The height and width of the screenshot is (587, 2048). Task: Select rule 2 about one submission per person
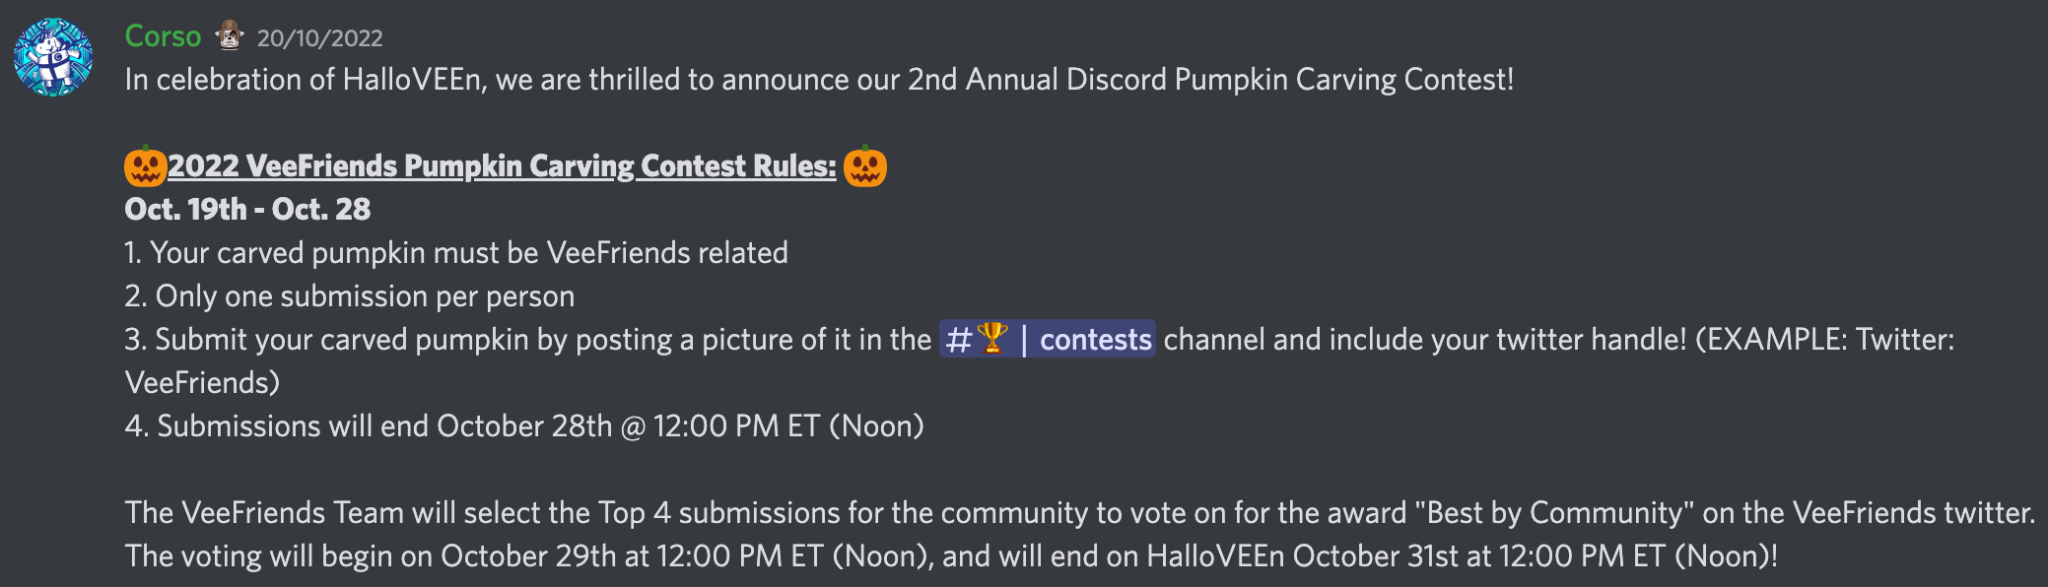point(348,296)
